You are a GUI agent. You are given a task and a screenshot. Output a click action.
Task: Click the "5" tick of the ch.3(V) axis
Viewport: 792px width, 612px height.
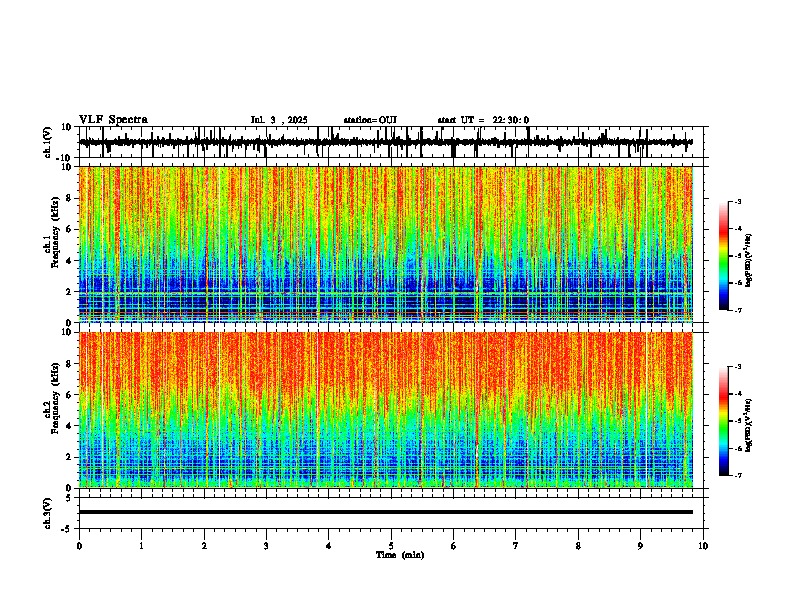tap(70, 497)
